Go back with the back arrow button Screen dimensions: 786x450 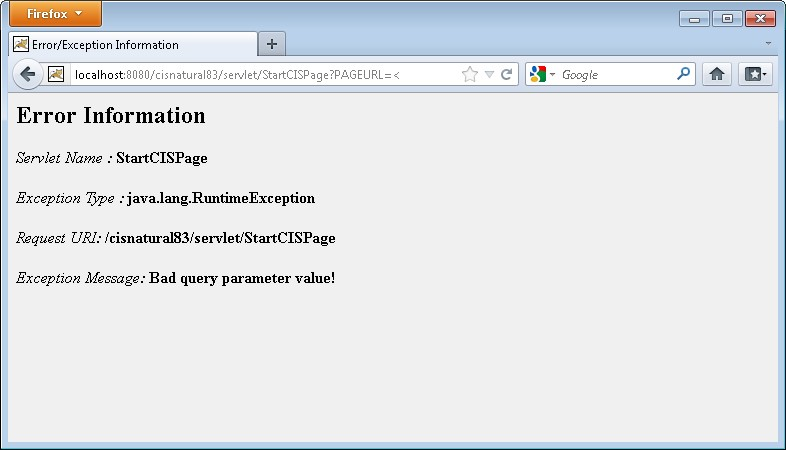coord(28,75)
